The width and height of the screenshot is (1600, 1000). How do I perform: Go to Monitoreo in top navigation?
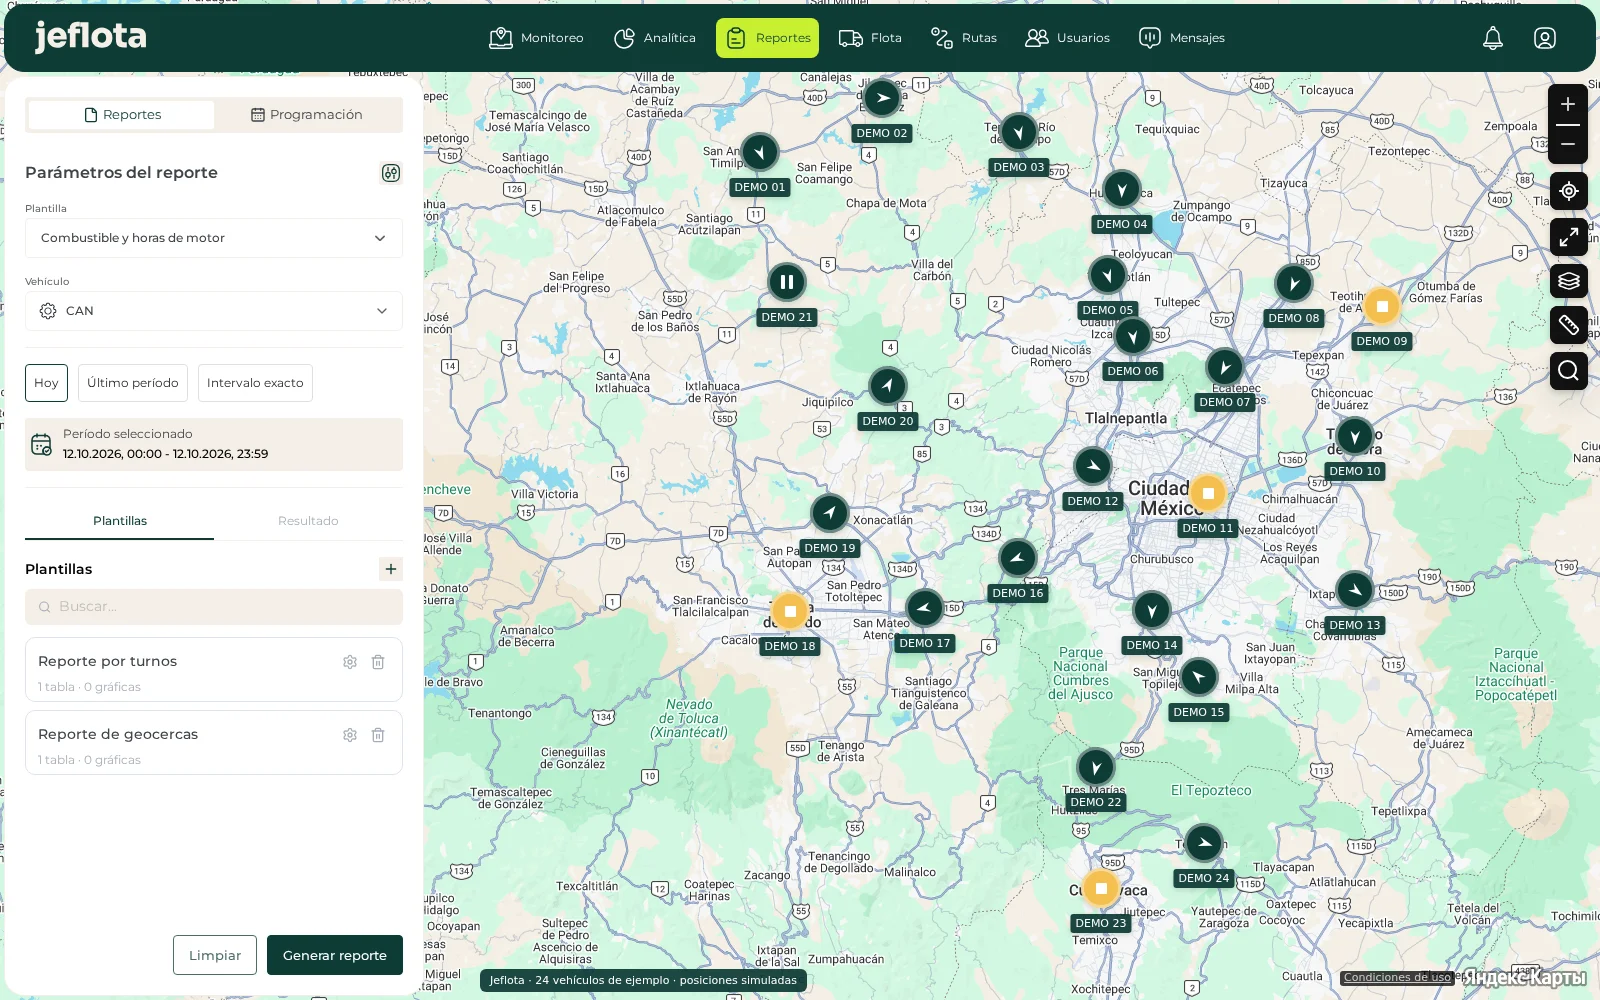pos(536,38)
